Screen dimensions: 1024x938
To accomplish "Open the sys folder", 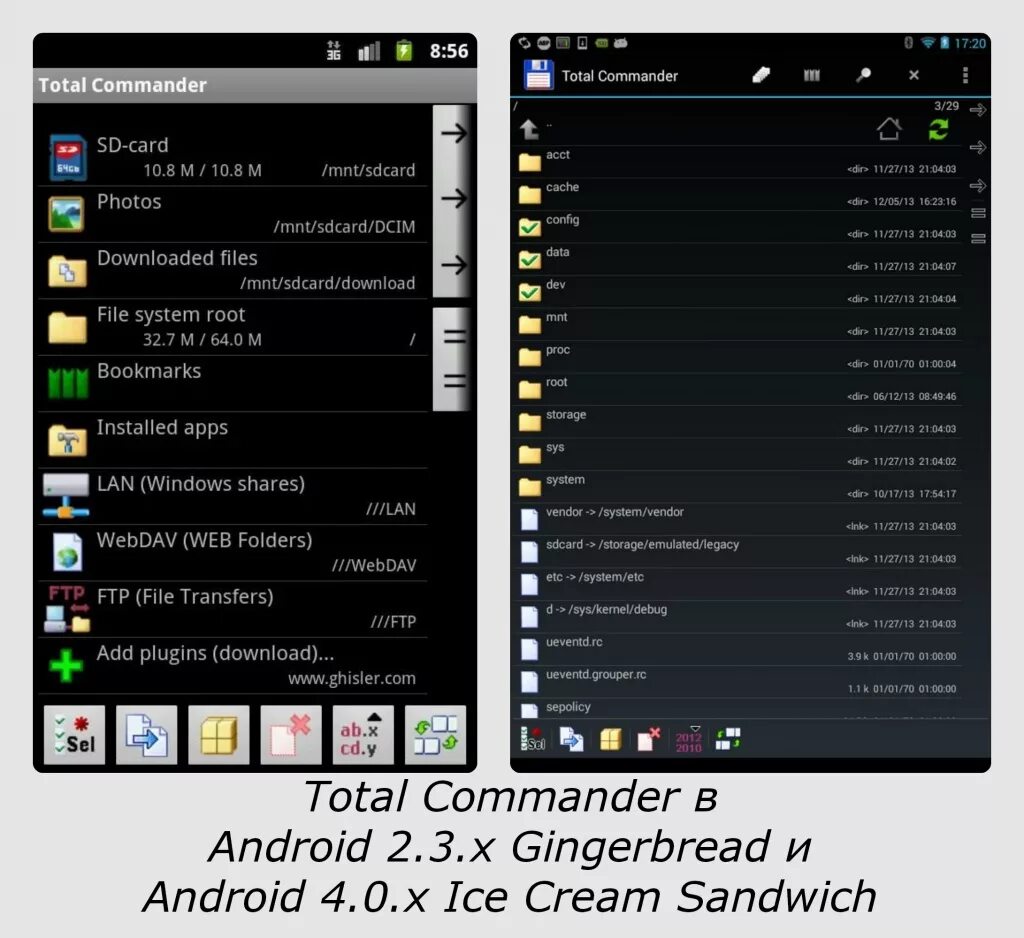I will (738, 455).
